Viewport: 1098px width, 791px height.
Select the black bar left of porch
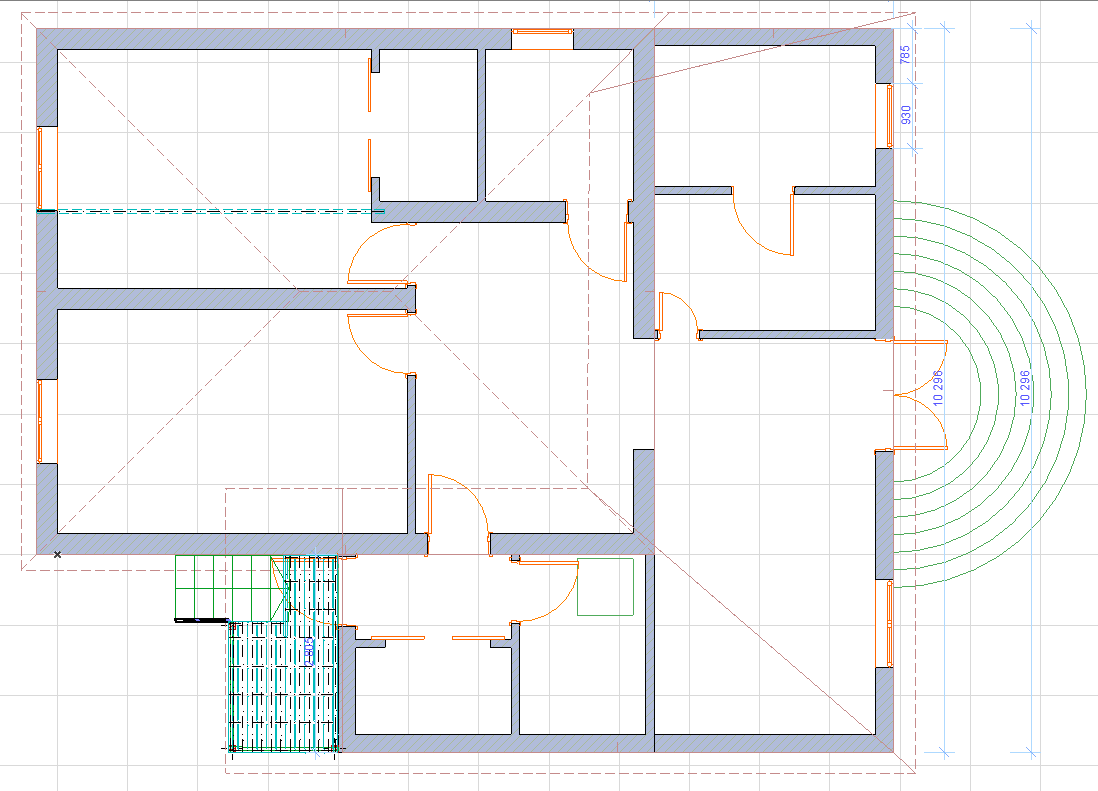click(x=202, y=620)
